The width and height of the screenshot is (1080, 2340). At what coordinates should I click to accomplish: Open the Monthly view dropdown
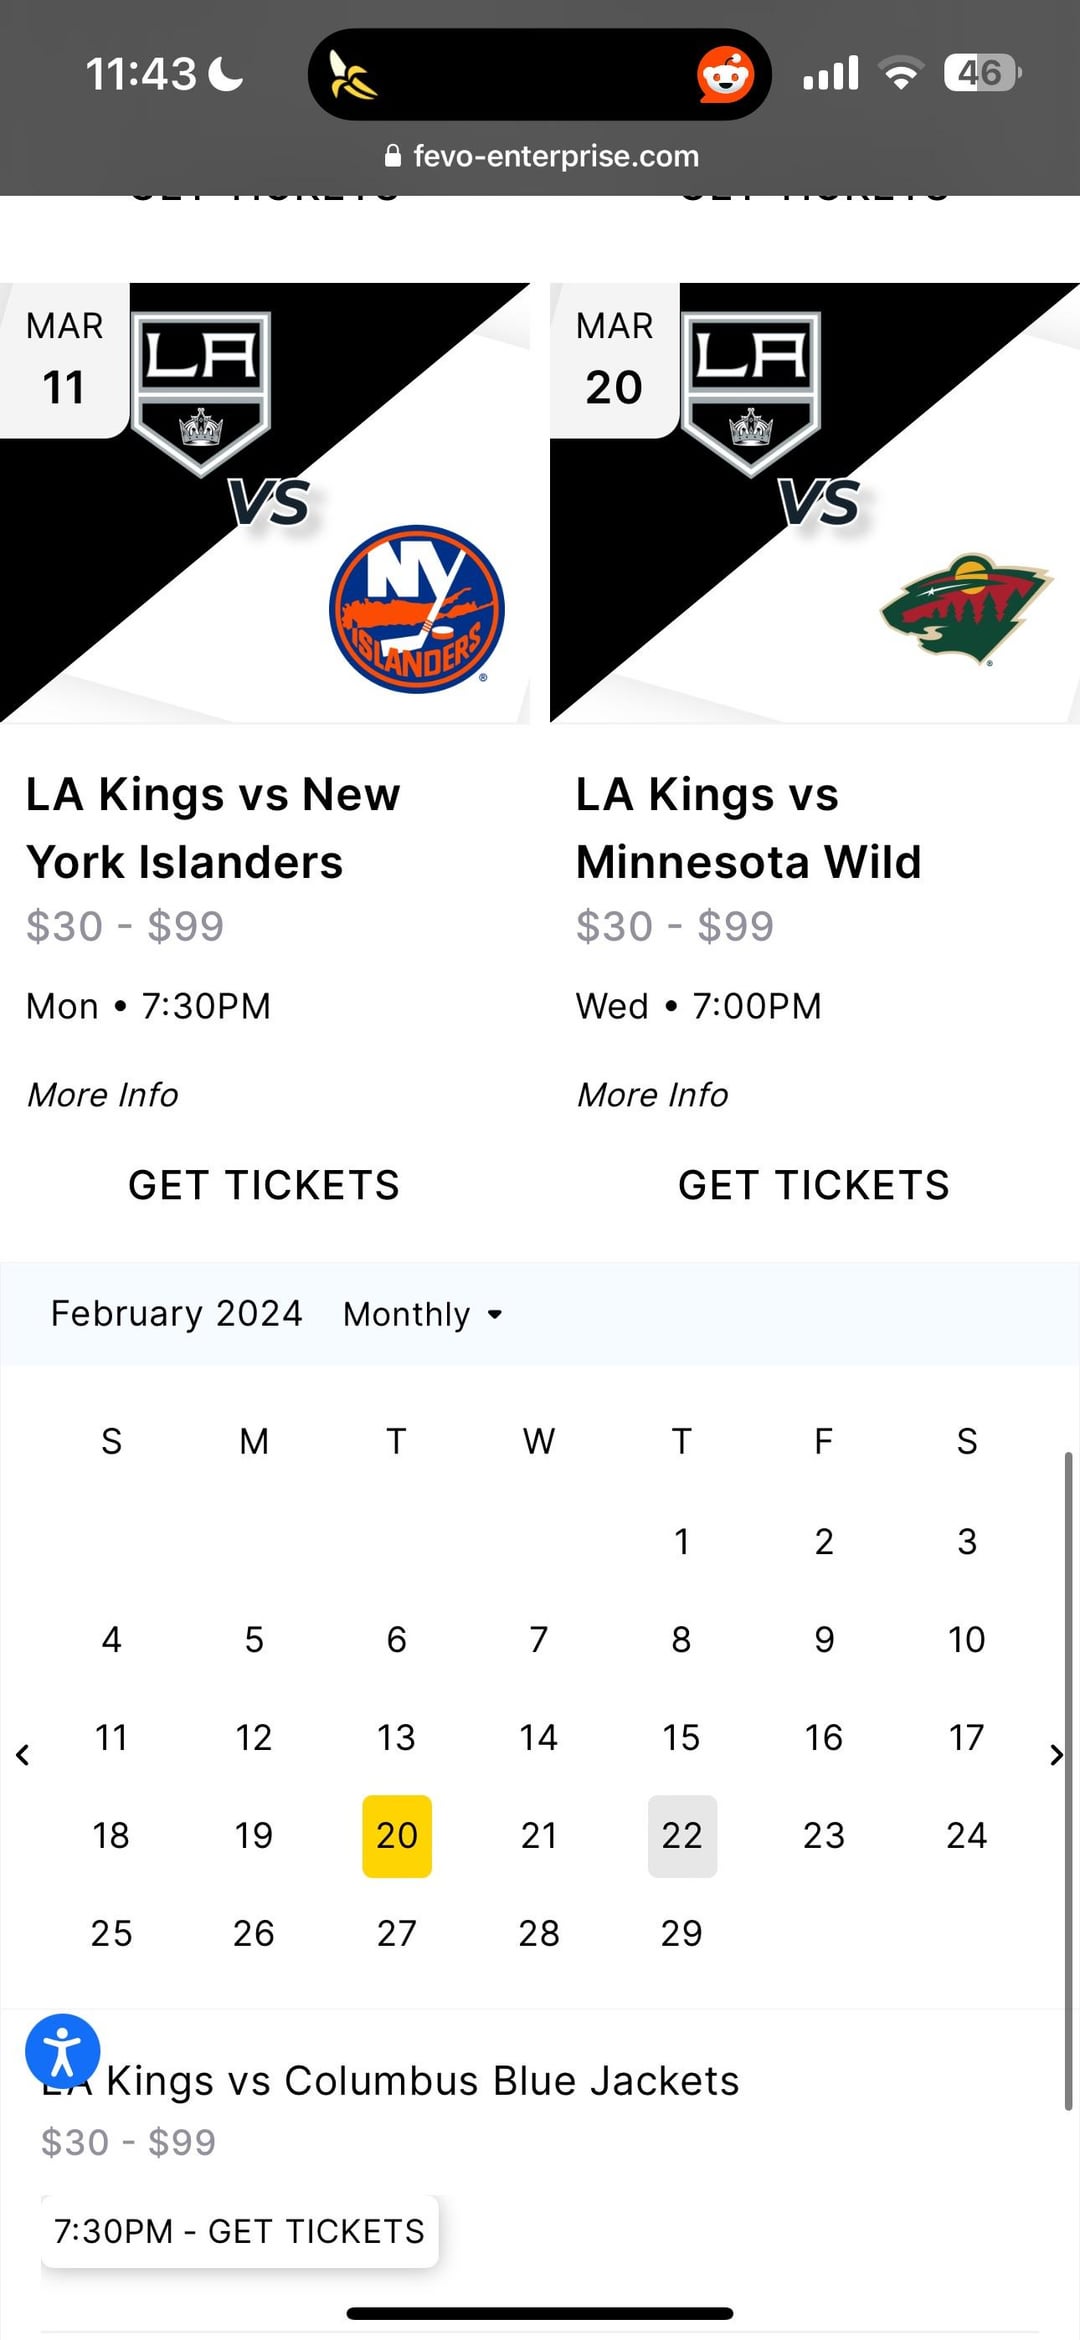pos(422,1314)
